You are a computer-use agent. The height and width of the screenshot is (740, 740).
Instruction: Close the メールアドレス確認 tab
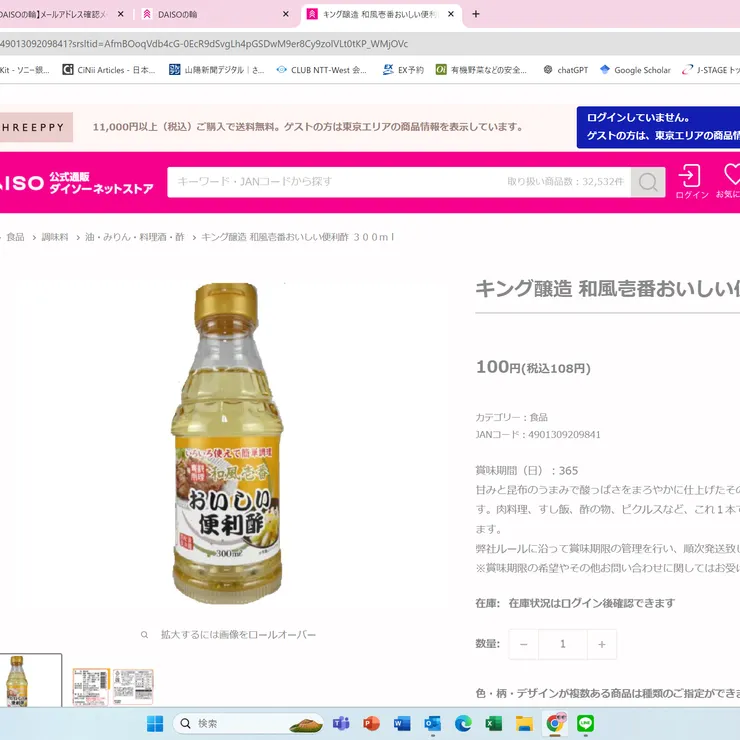(121, 14)
